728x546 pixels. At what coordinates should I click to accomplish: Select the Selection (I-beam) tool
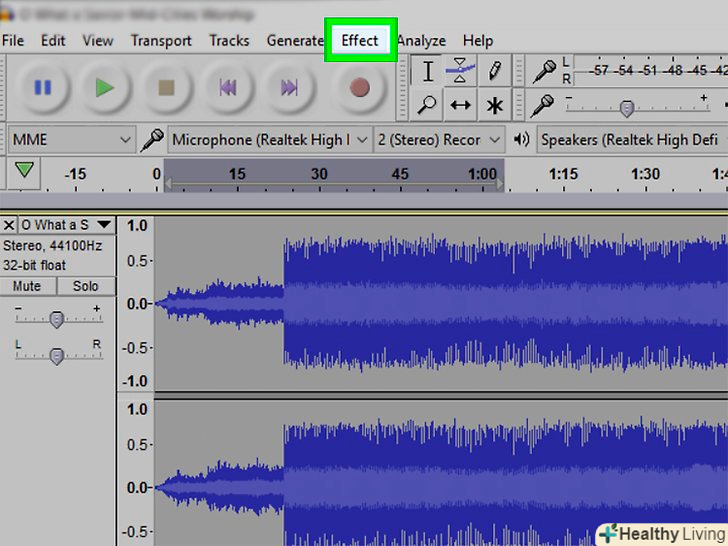click(x=428, y=71)
